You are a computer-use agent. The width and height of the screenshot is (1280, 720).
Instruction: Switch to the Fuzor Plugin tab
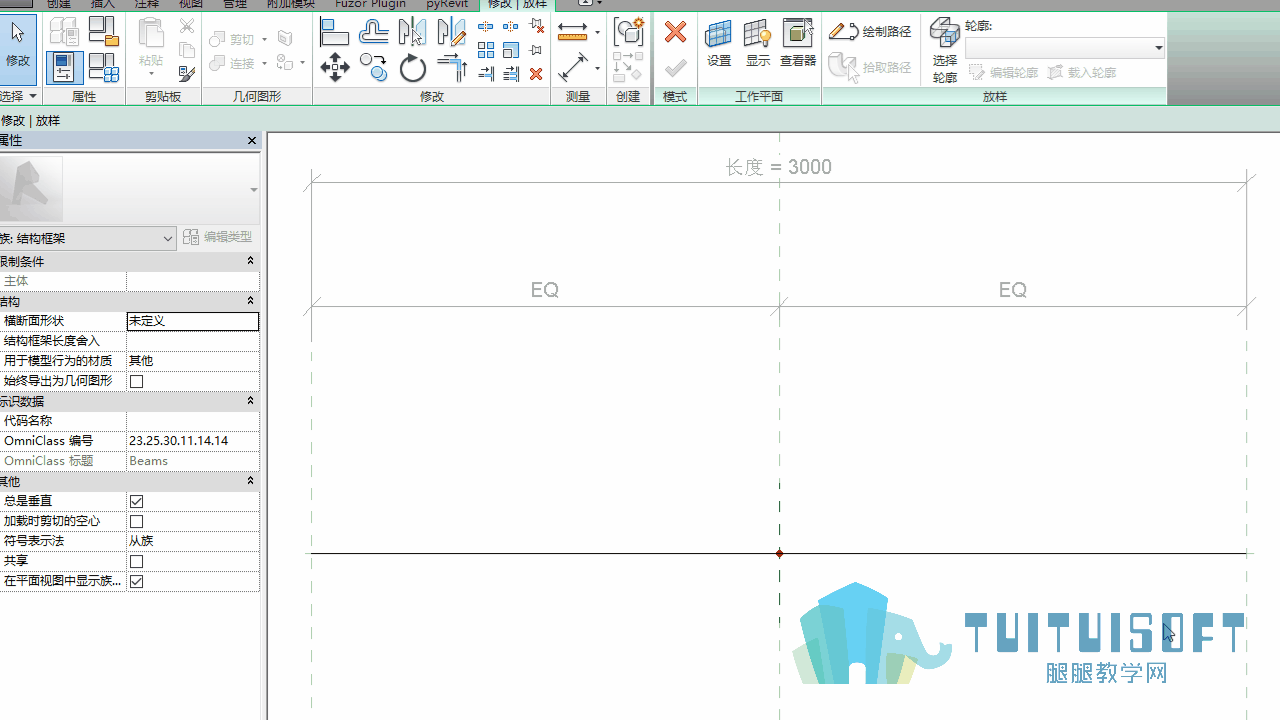coord(371,4)
